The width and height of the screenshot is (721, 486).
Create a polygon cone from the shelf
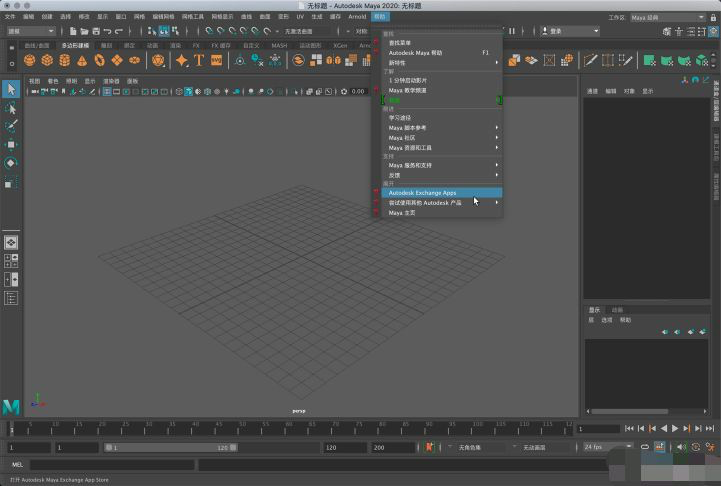point(82,60)
